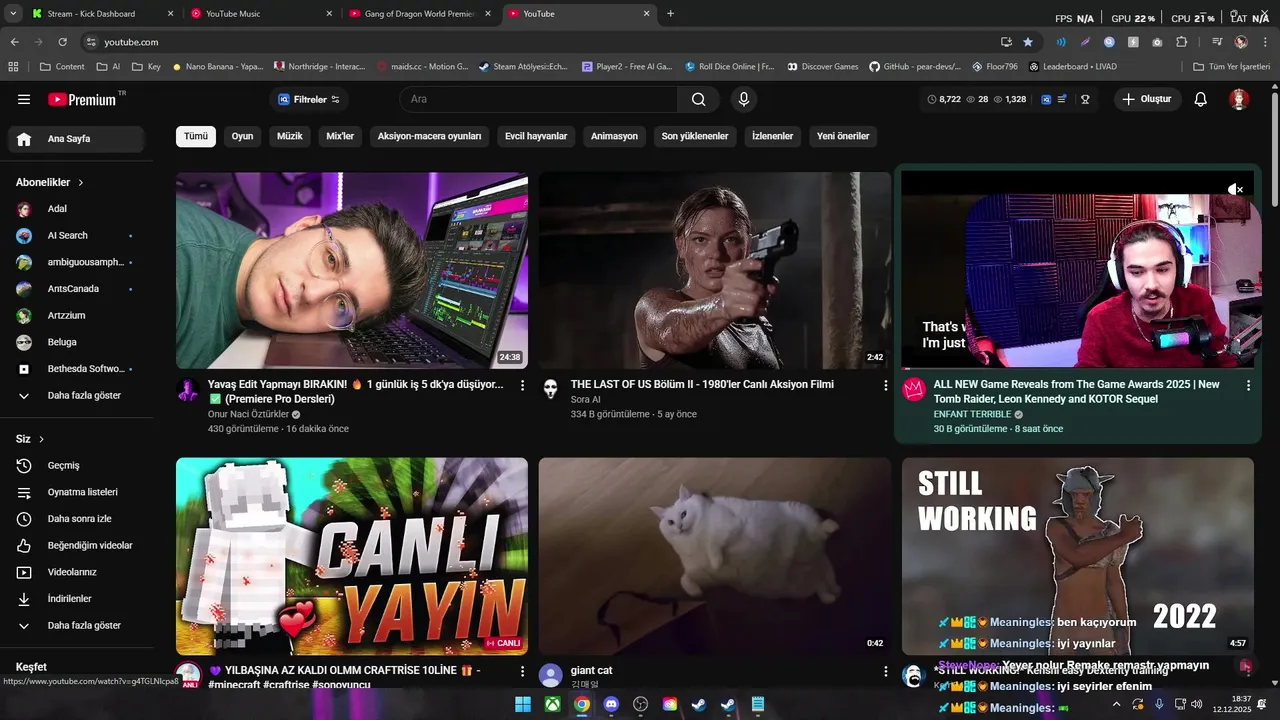
Task: Open Geçmiş history in sidebar
Action: tap(76, 465)
